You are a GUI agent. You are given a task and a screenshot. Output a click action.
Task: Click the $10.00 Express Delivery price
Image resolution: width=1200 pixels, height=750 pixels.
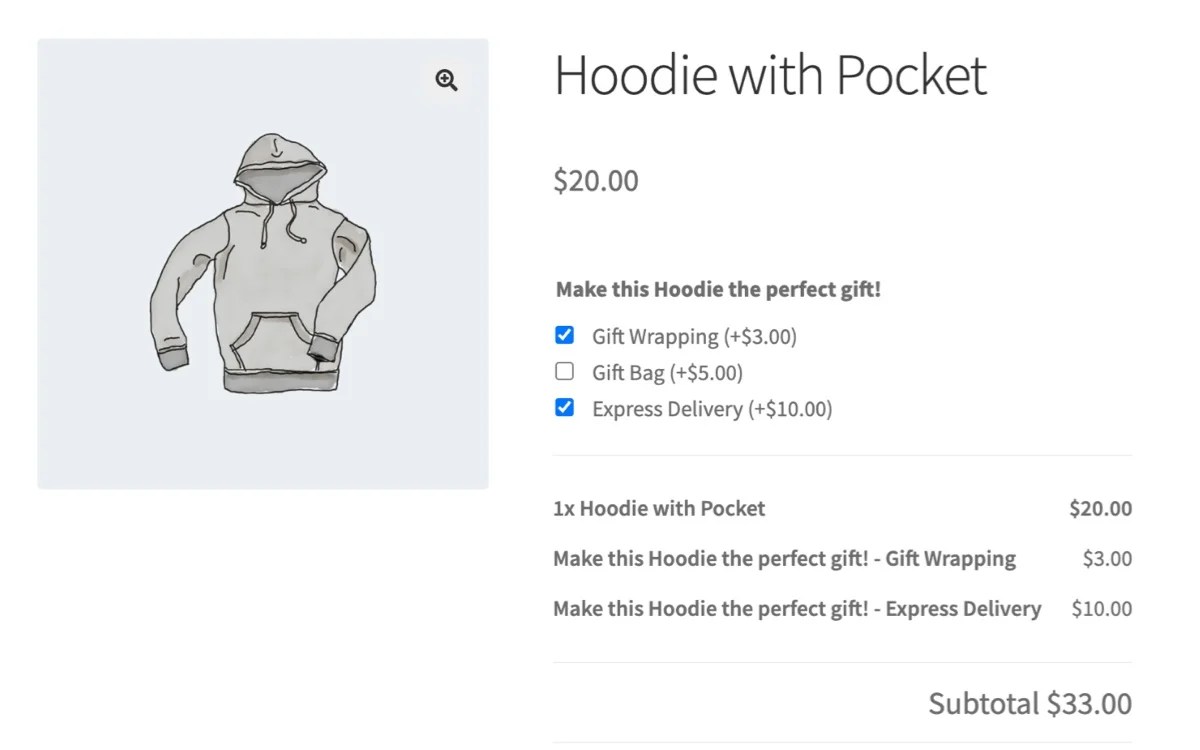(x=1101, y=608)
